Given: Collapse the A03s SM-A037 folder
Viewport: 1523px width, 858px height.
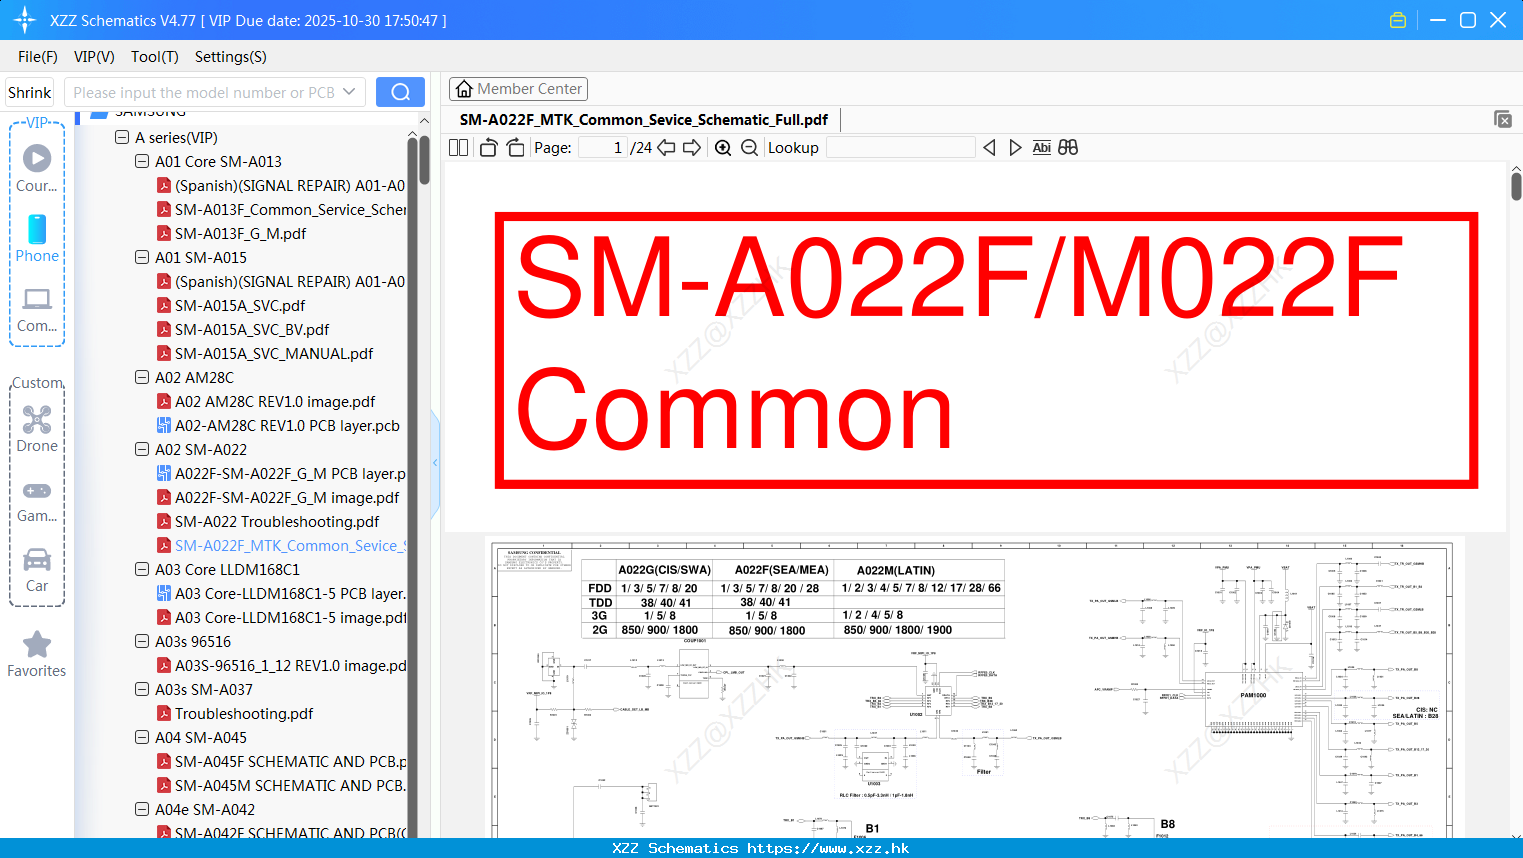Looking at the screenshot, I should click(142, 689).
